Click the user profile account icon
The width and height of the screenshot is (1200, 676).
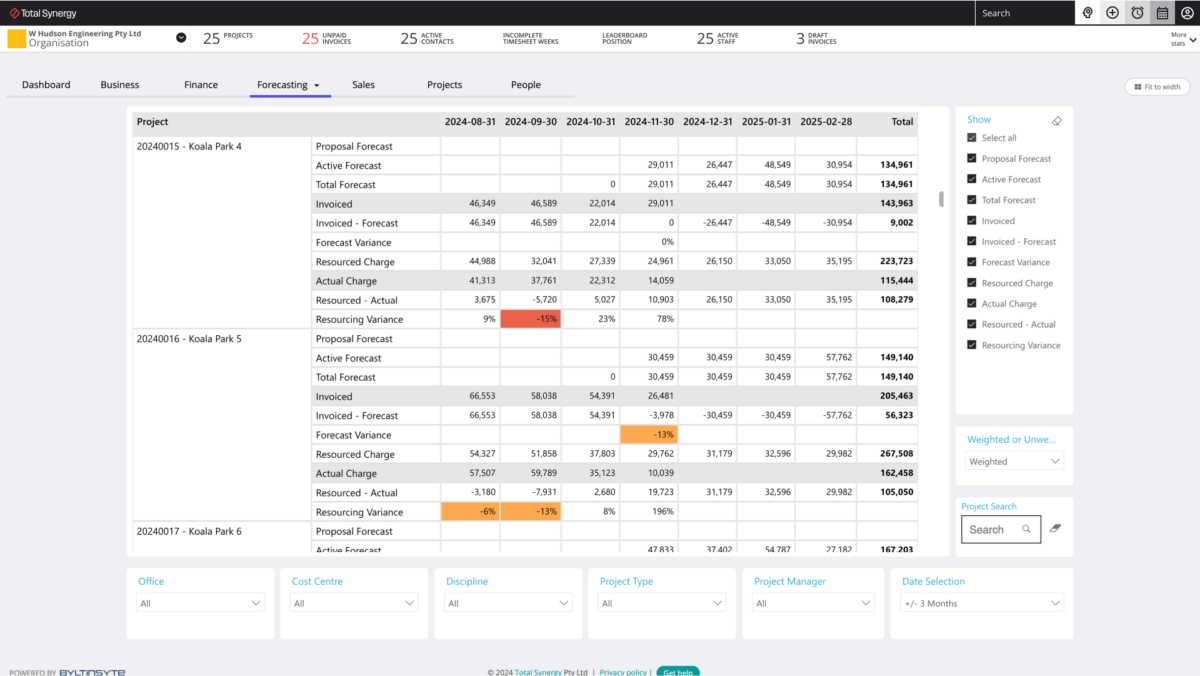pos(1186,13)
